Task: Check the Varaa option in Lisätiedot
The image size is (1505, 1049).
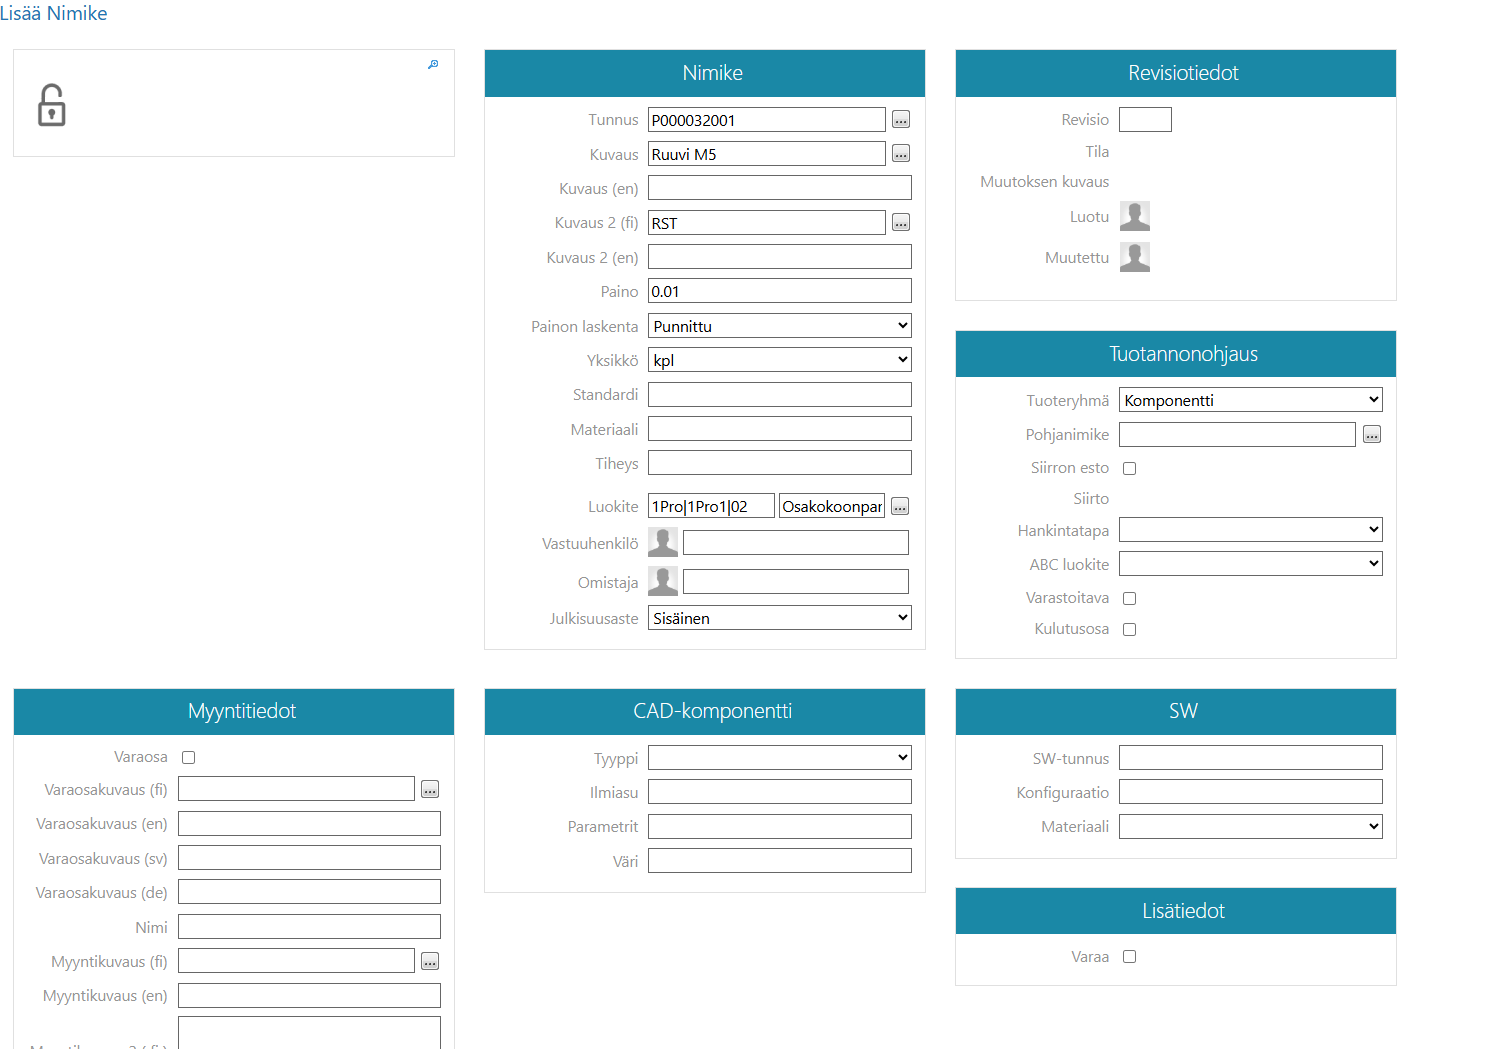Action: pos(1130,957)
